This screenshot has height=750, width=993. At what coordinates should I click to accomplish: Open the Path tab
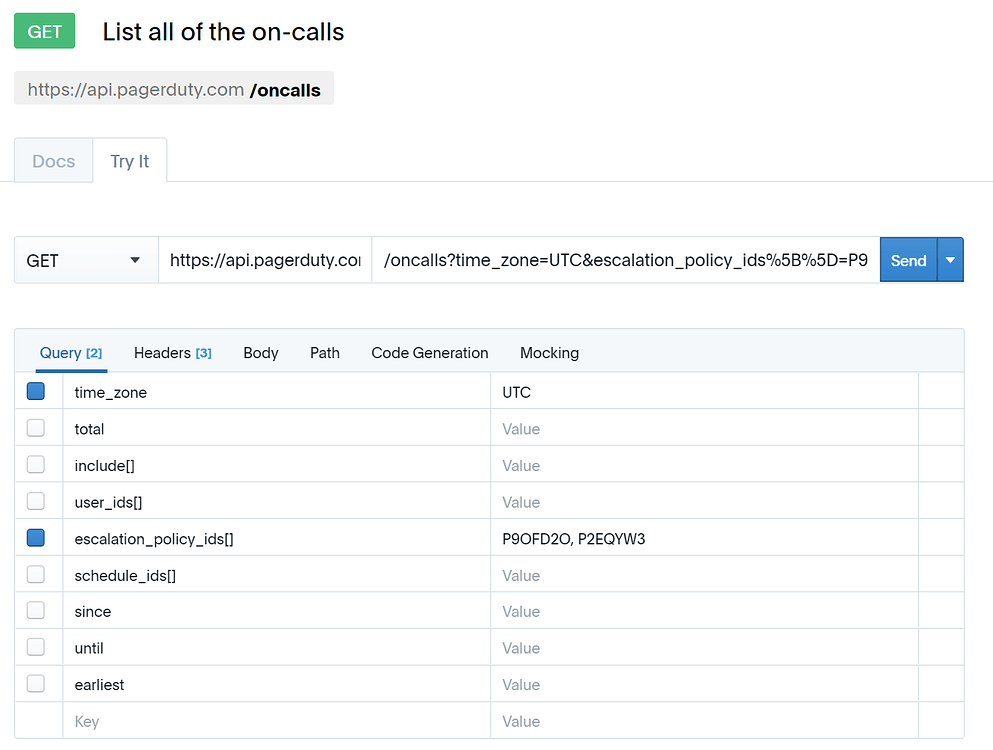(324, 353)
